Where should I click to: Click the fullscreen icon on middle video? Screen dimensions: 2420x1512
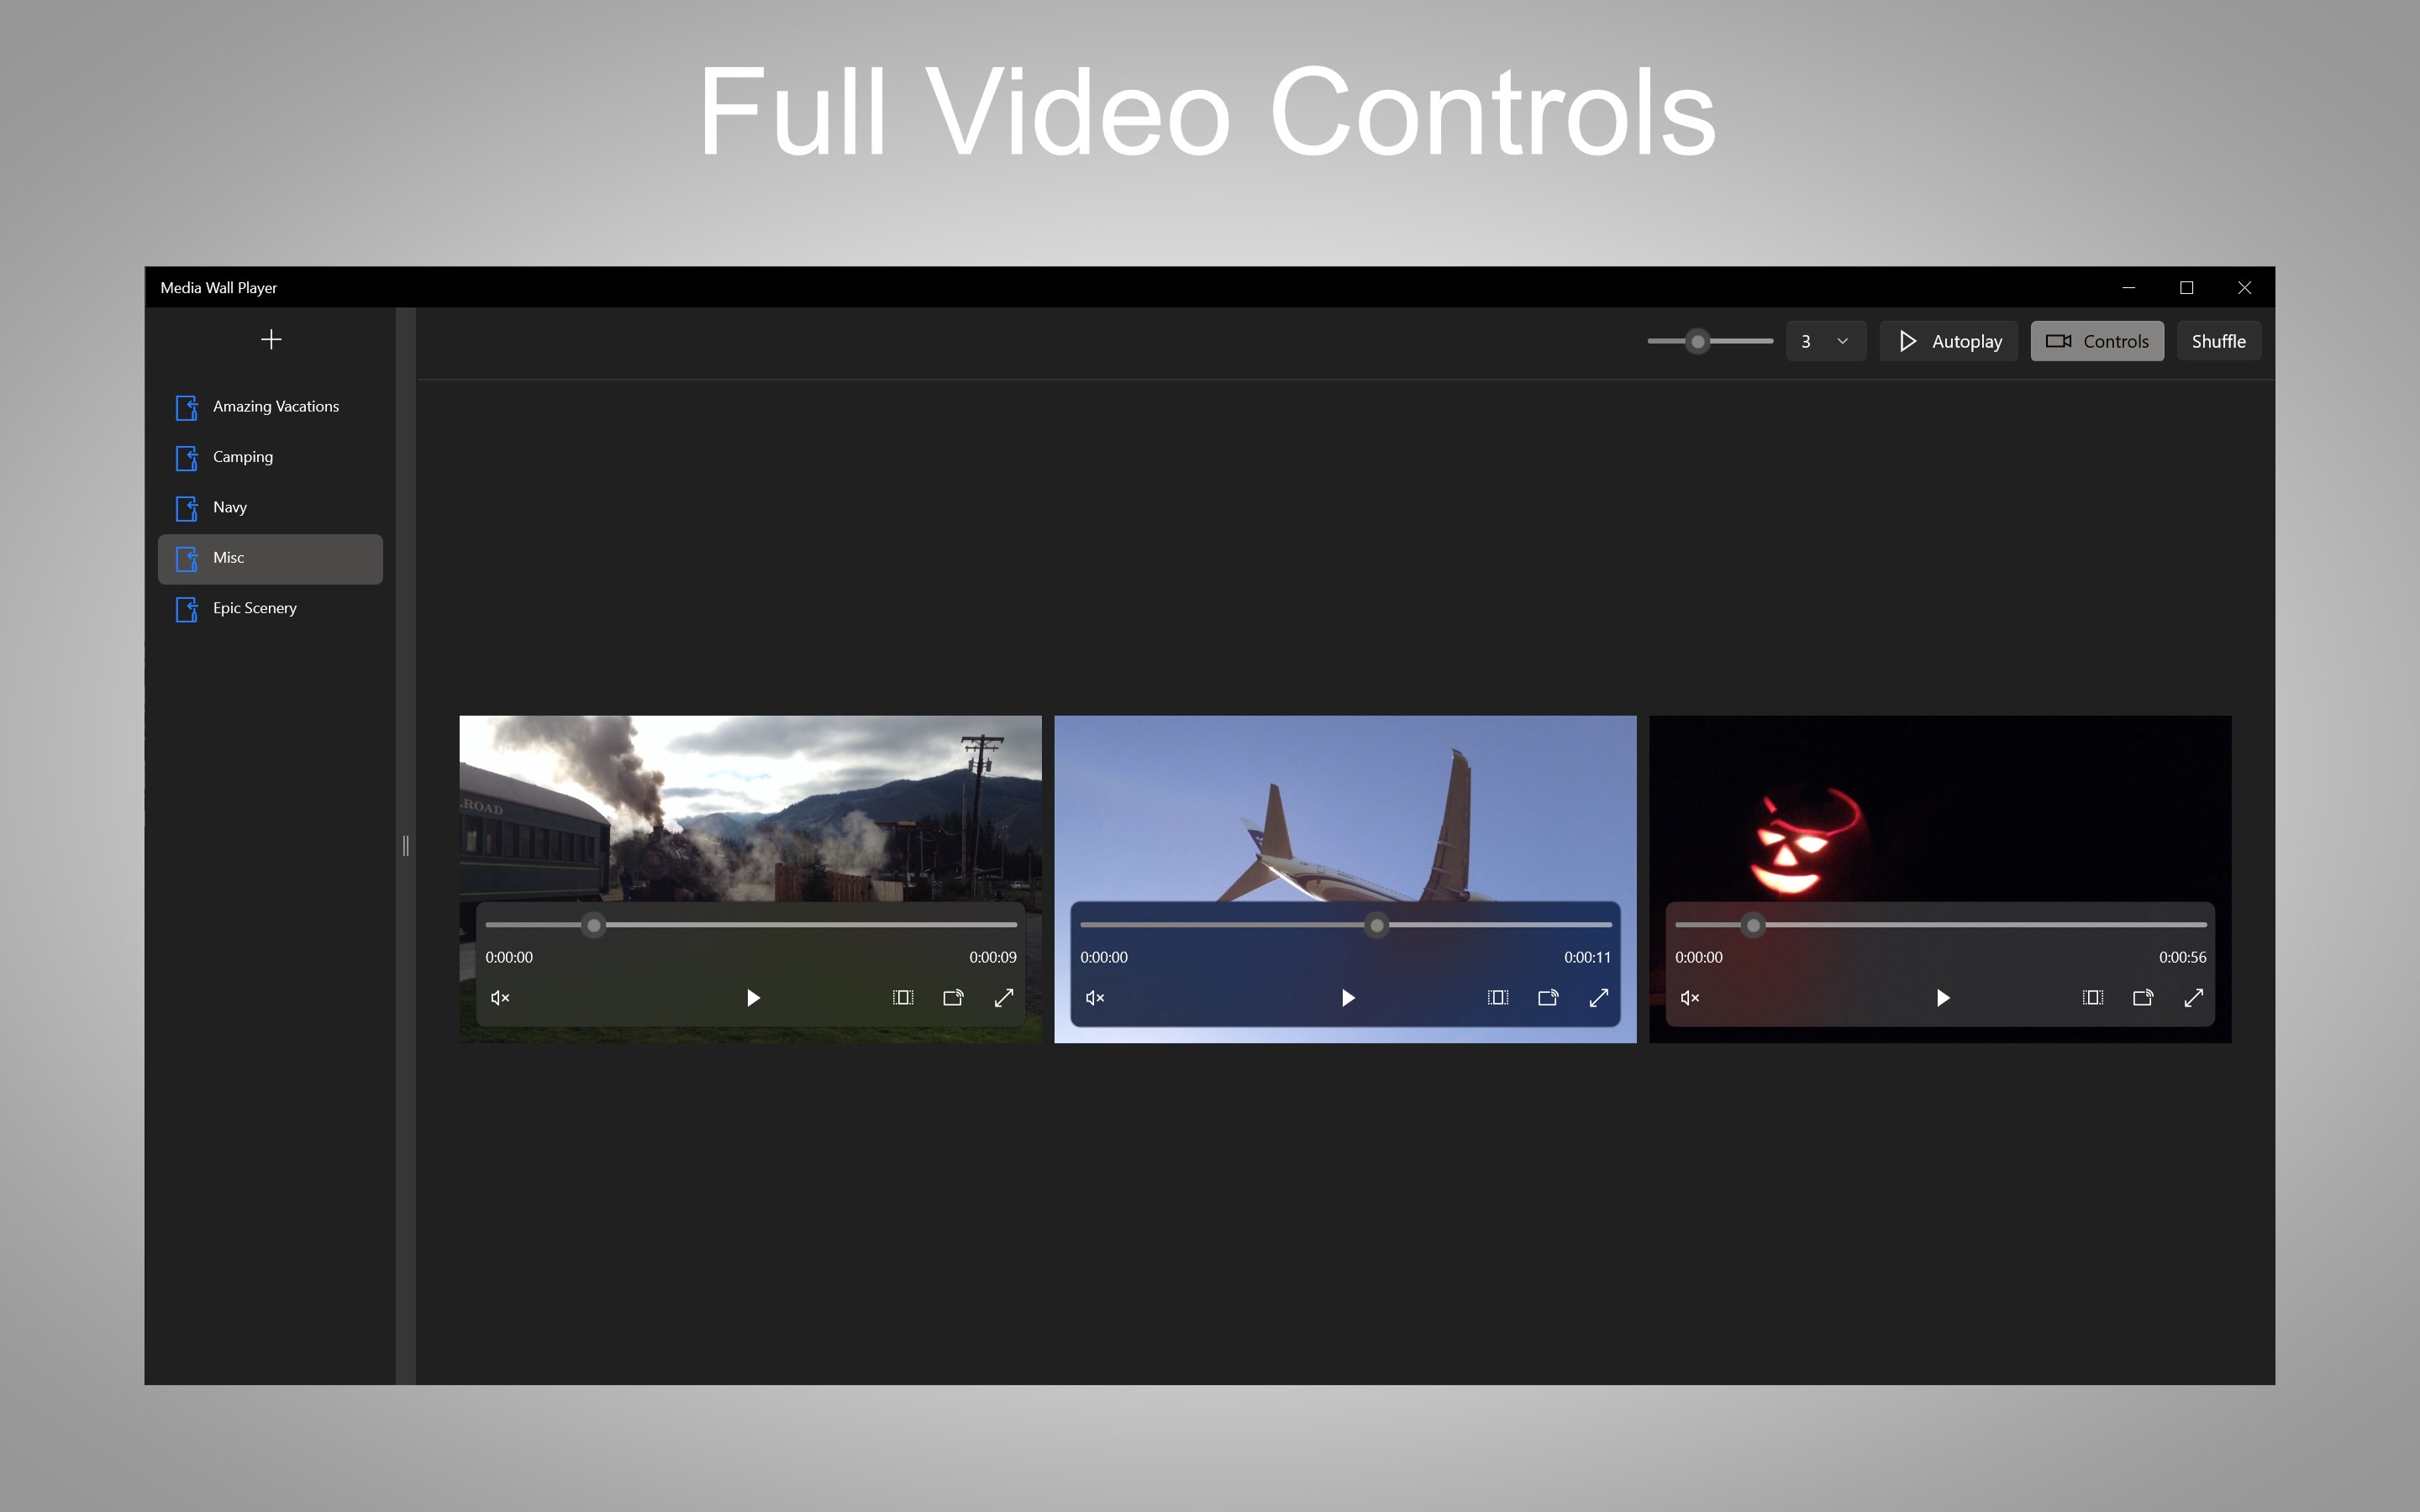point(1599,996)
